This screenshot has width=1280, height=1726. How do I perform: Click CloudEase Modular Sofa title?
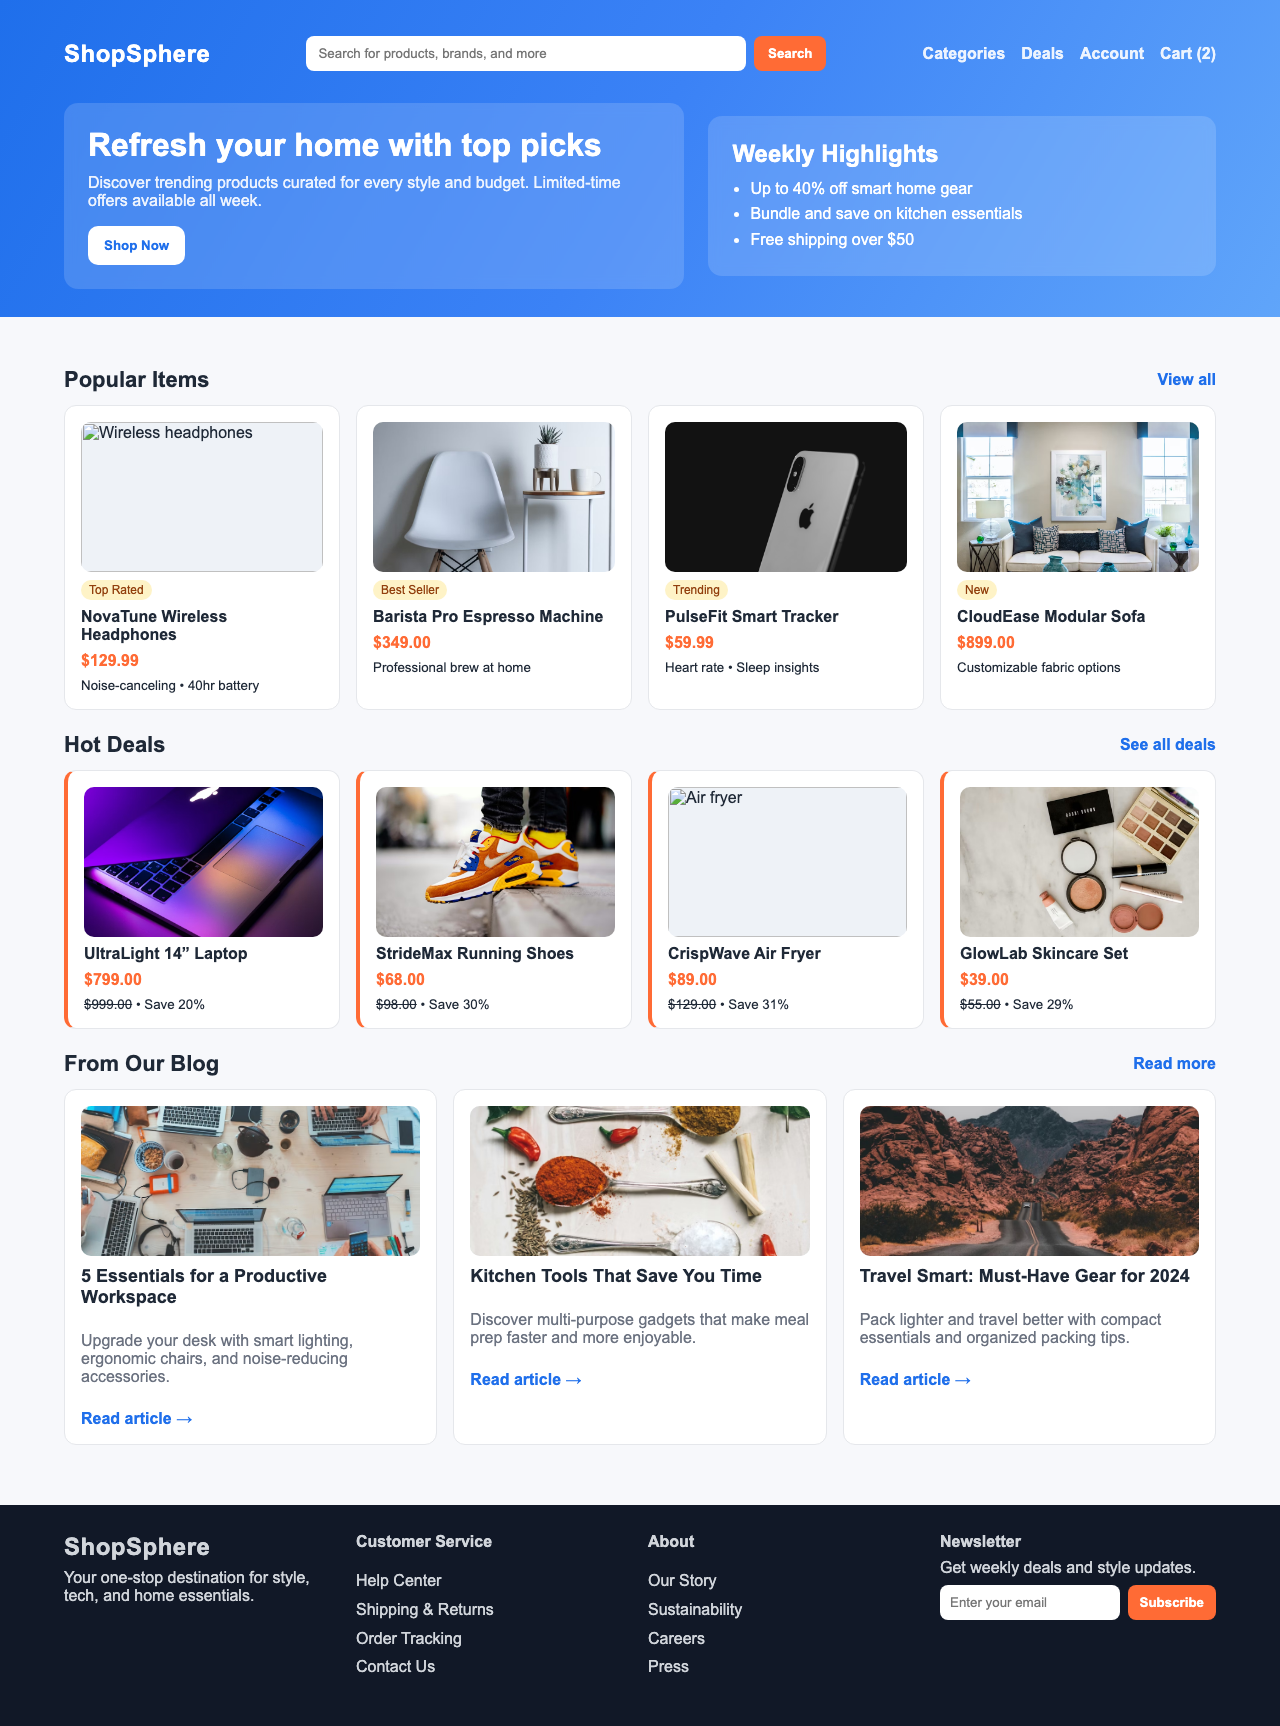pyautogui.click(x=1051, y=617)
